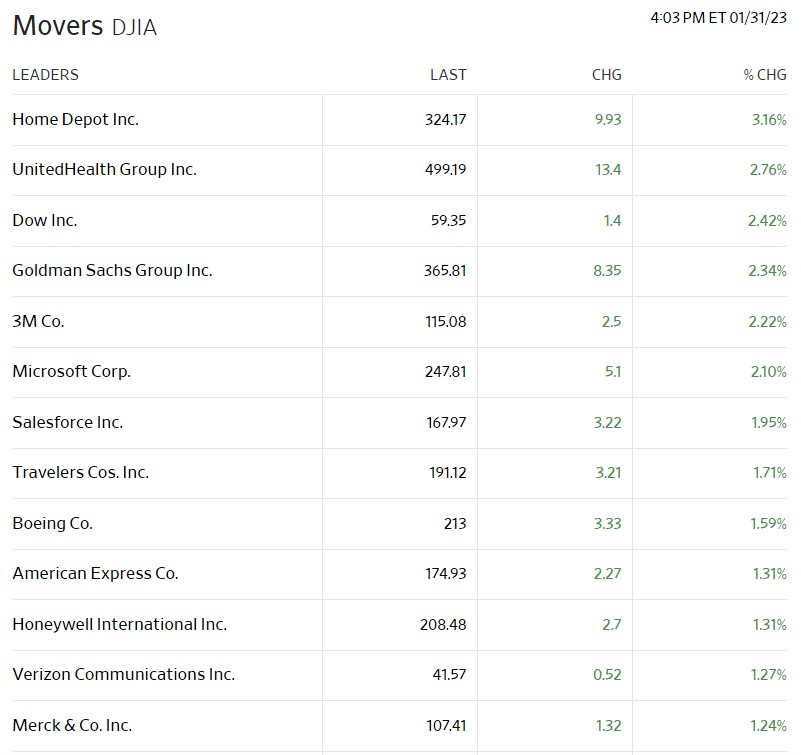The image size is (801, 755).
Task: Select UnitedHealth change value 13.4
Action: 608,170
